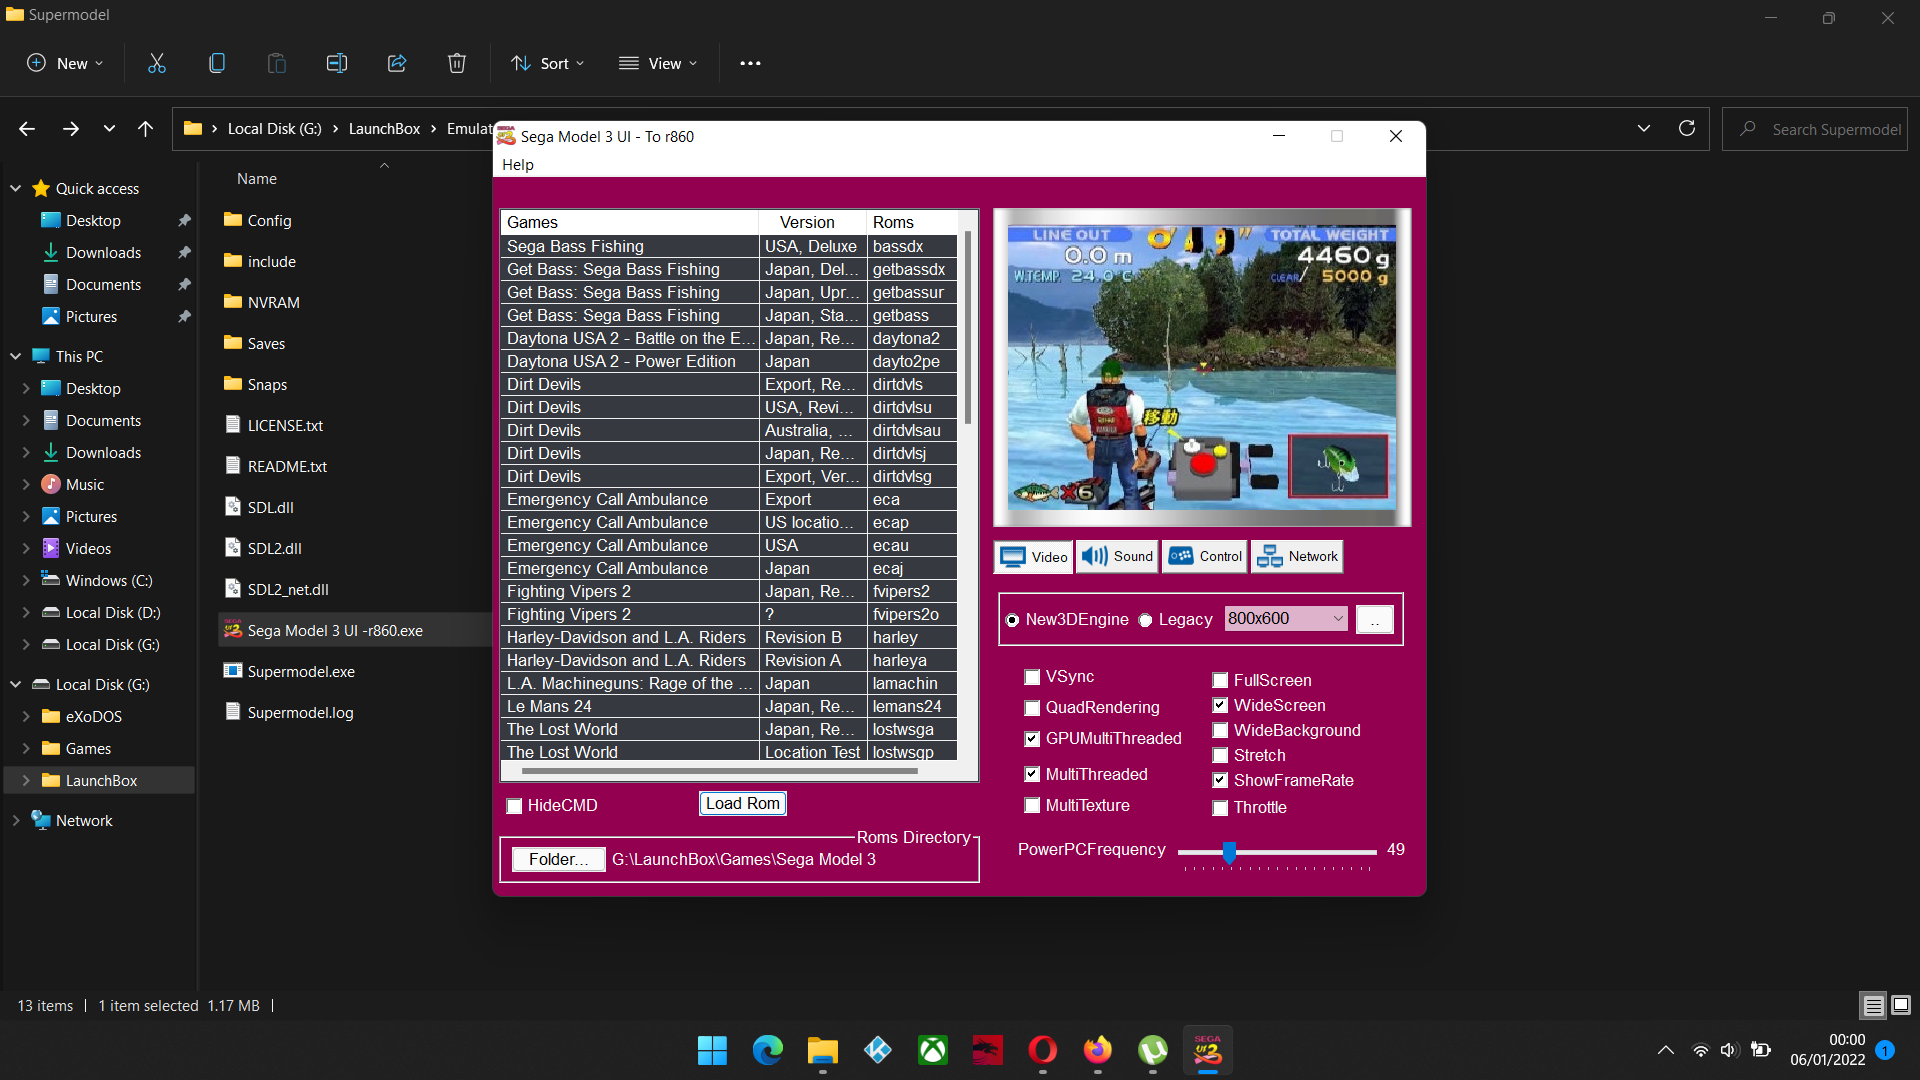Screen dimensions: 1920x1080
Task: Switch to the Video tab
Action: (1034, 557)
